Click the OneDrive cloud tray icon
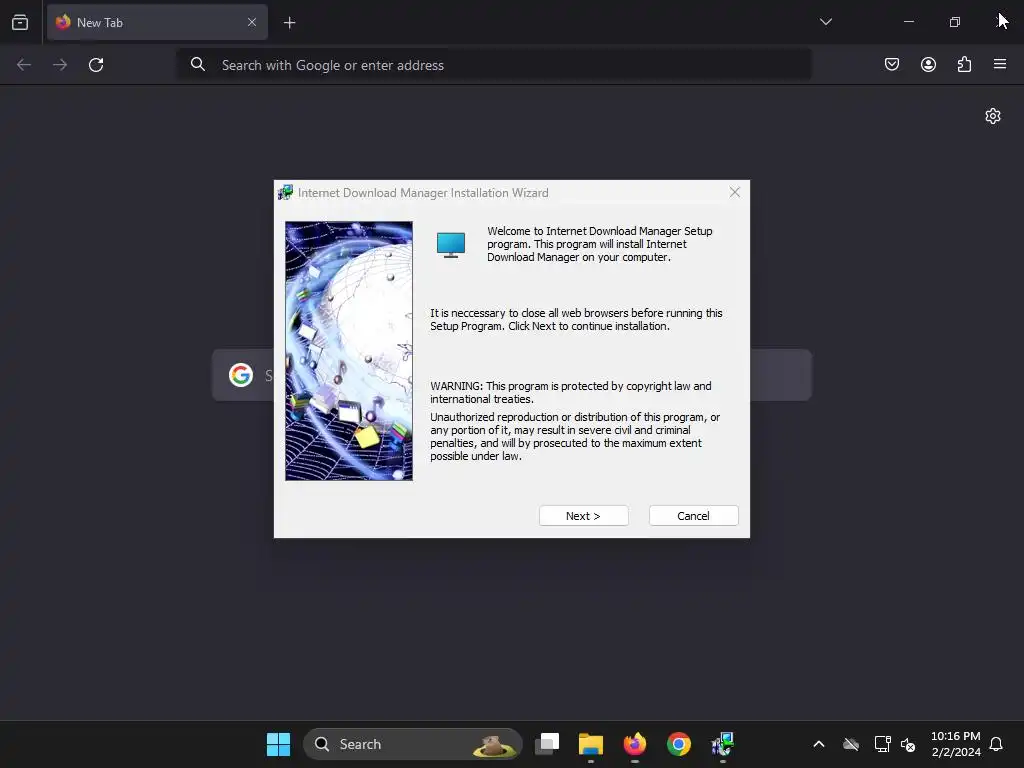Screen dimensions: 1024x768 pos(851,744)
